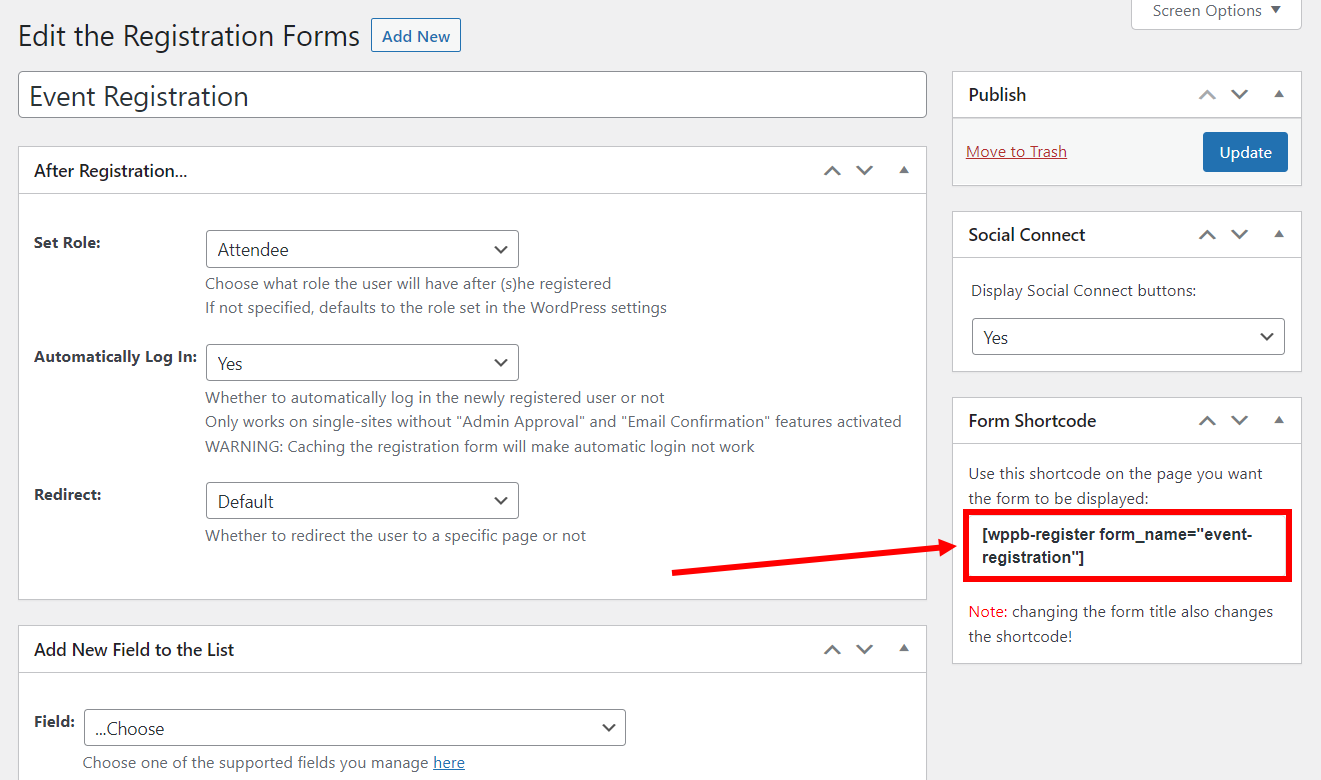Move Social Connect panel down

(1240, 235)
